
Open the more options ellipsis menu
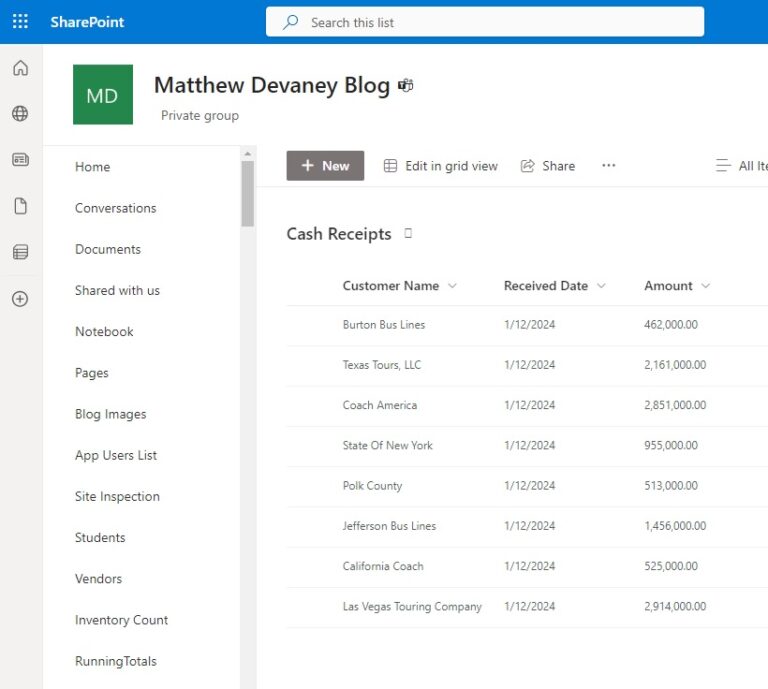[608, 166]
